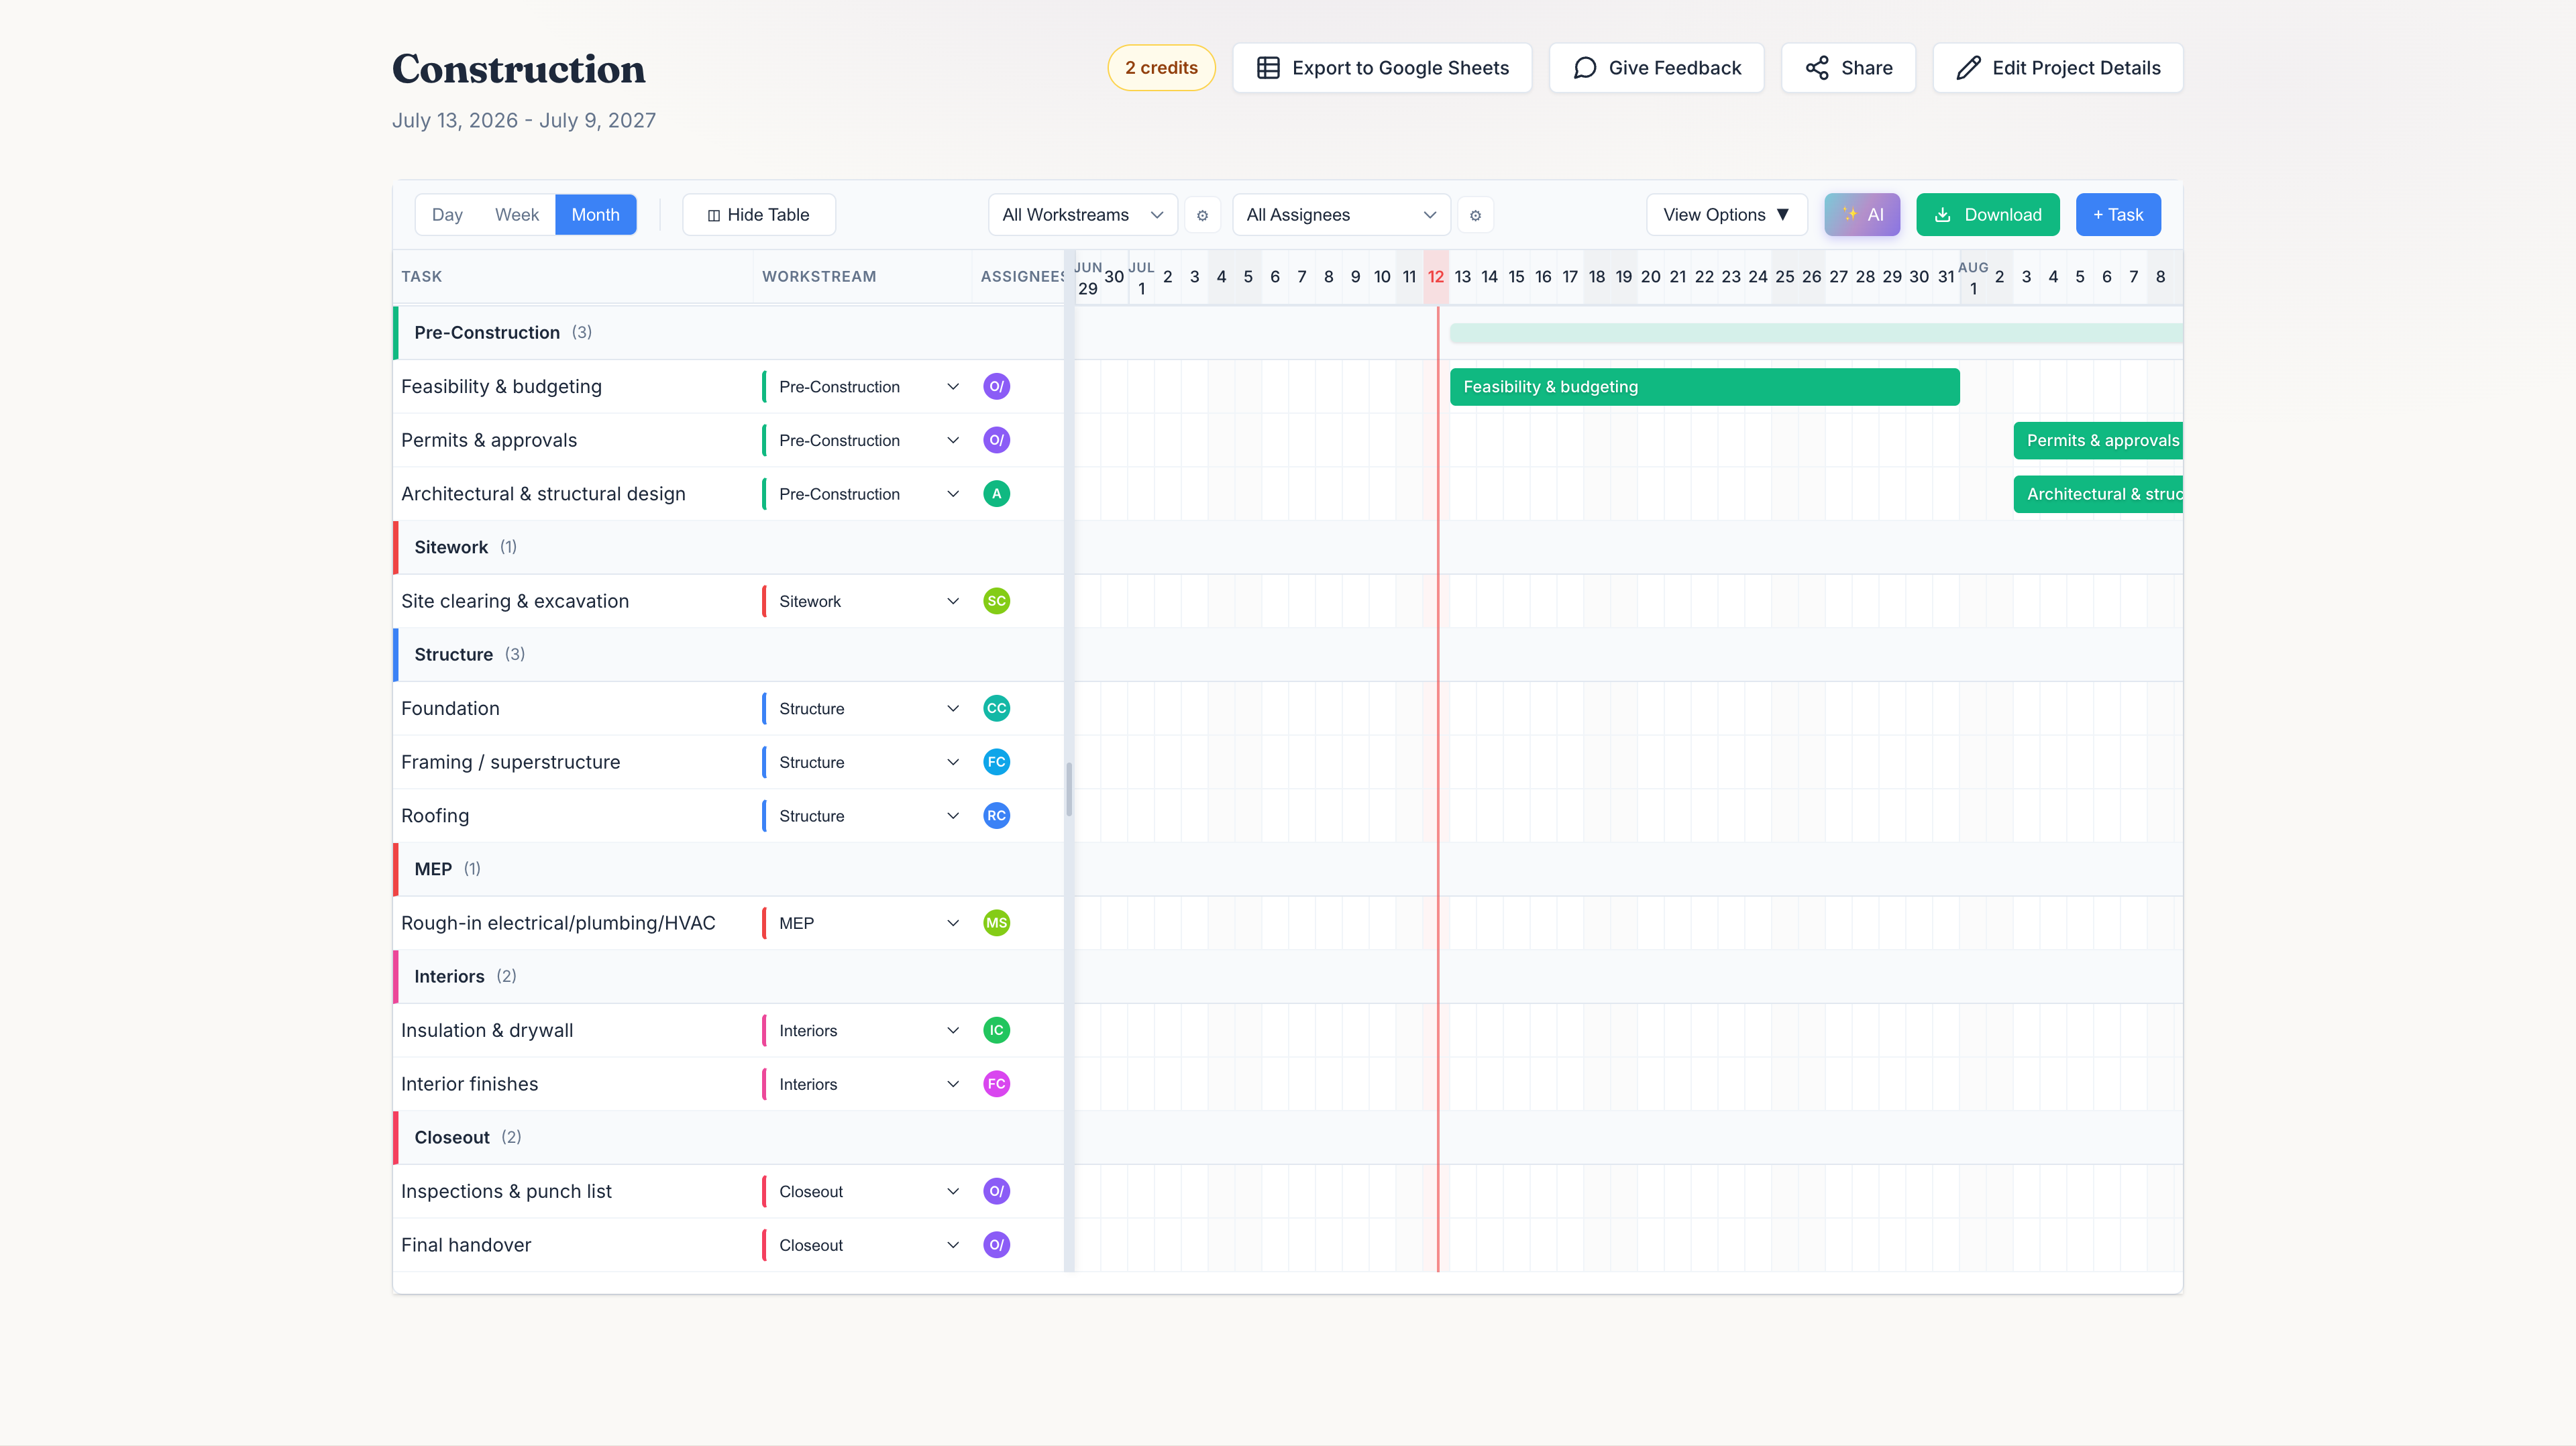Switch to Week view
2576x1446 pixels.
tap(516, 215)
